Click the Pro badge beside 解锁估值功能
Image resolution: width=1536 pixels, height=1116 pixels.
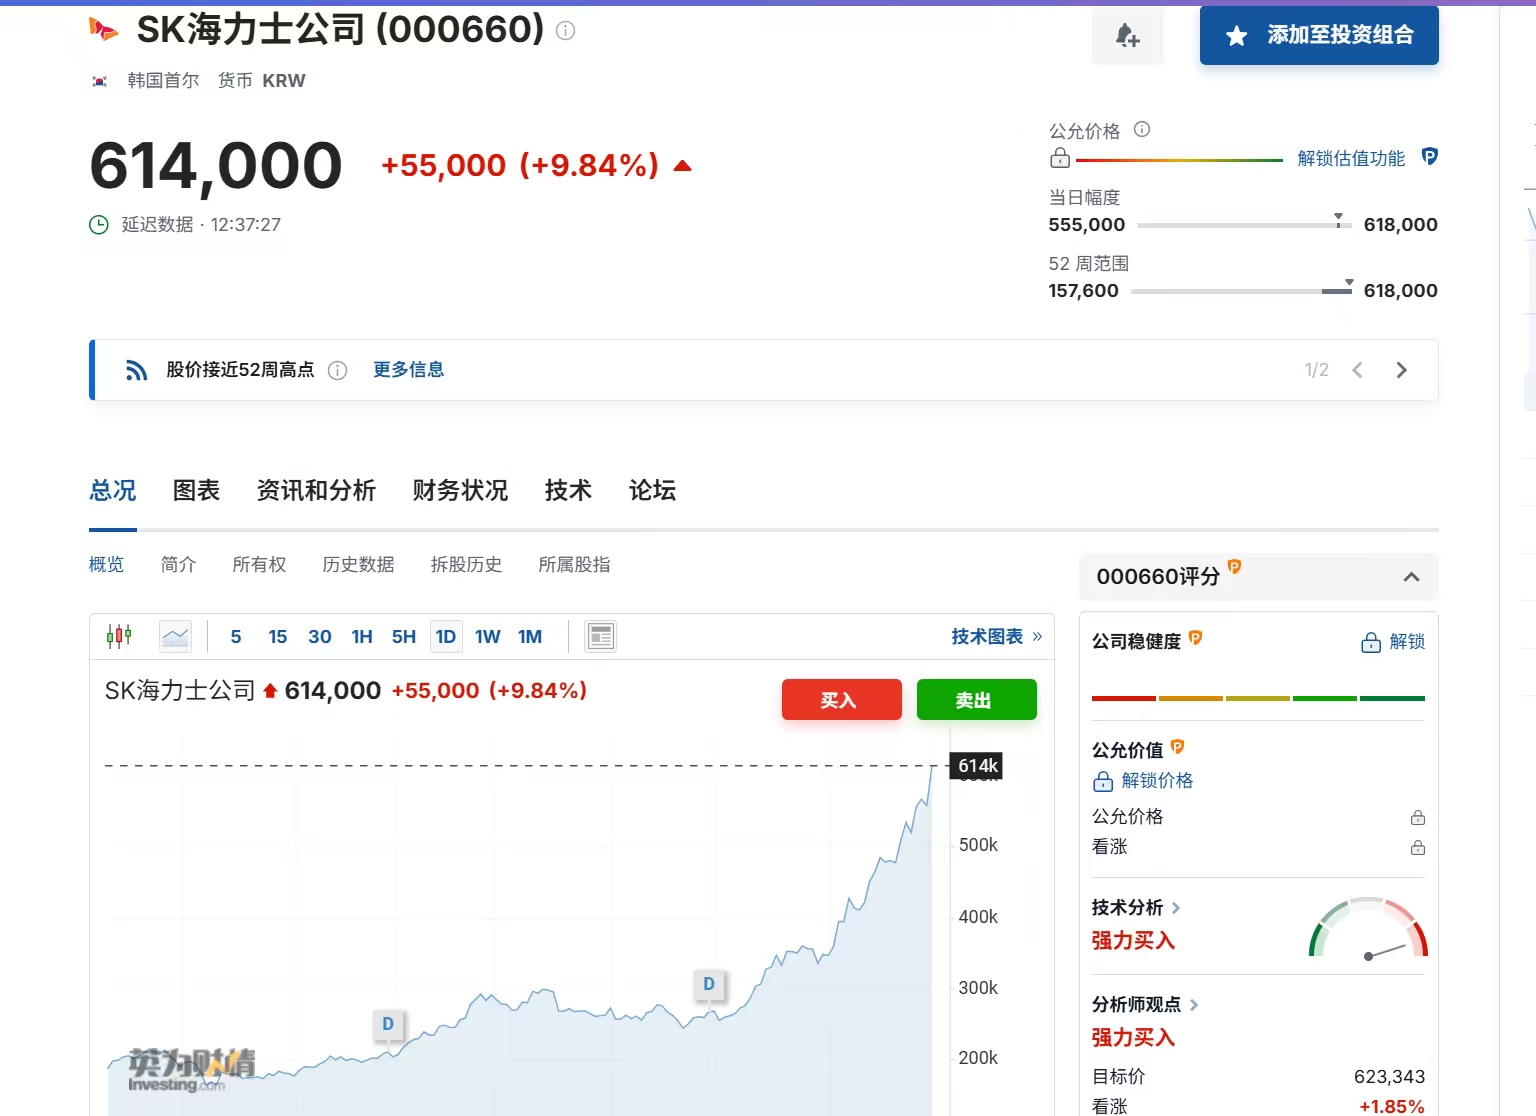coord(1430,157)
